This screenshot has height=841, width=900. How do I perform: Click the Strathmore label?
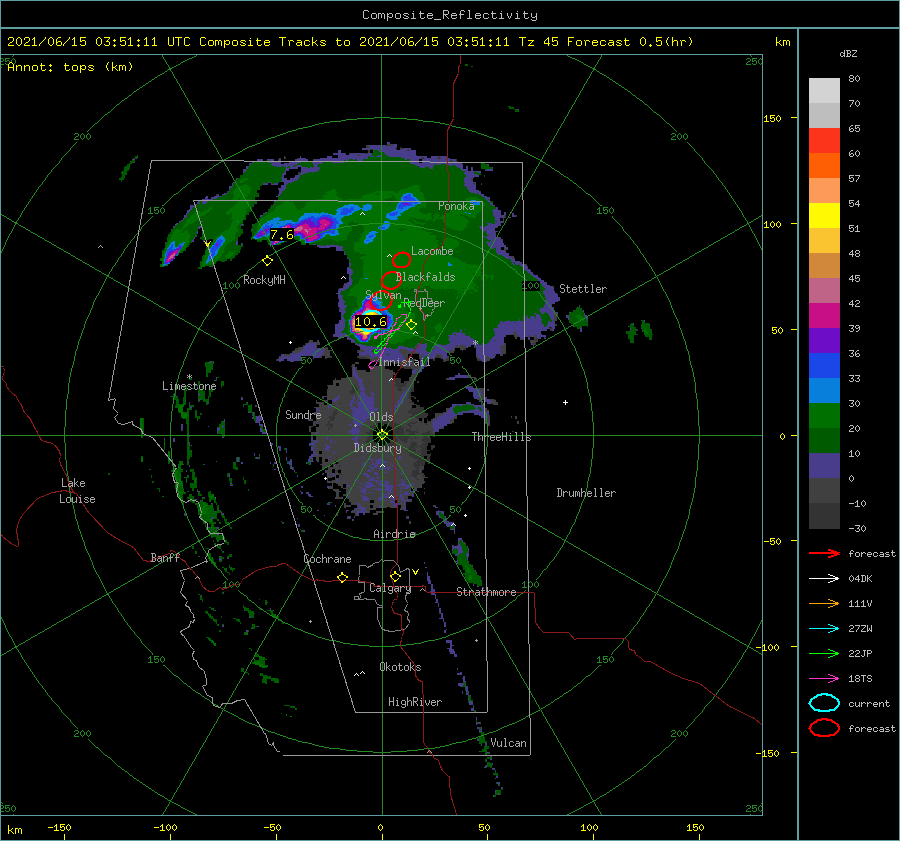click(486, 592)
